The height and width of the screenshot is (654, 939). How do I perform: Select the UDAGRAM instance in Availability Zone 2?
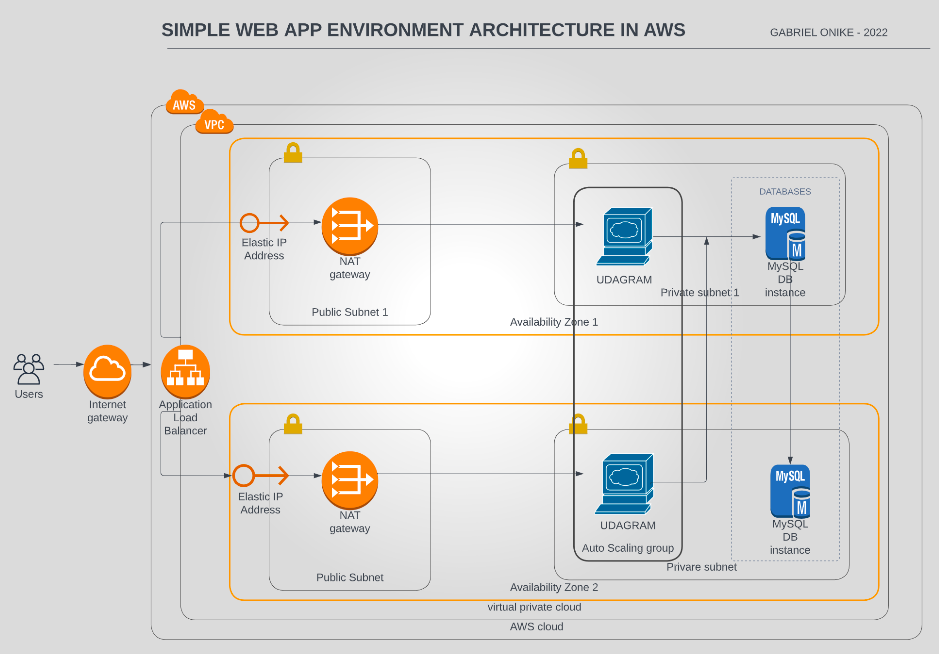pos(626,481)
